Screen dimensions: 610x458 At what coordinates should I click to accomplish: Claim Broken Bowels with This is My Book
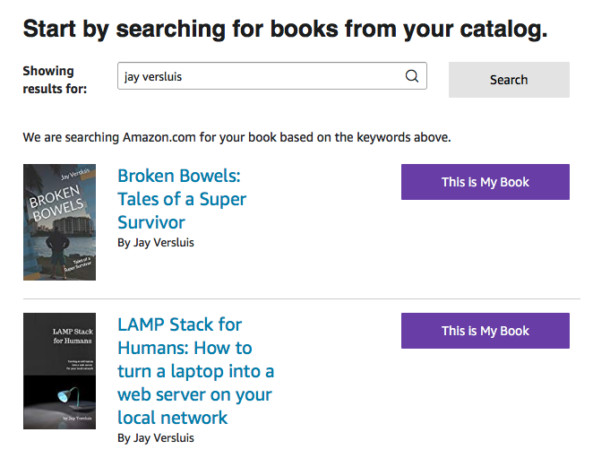tap(485, 182)
